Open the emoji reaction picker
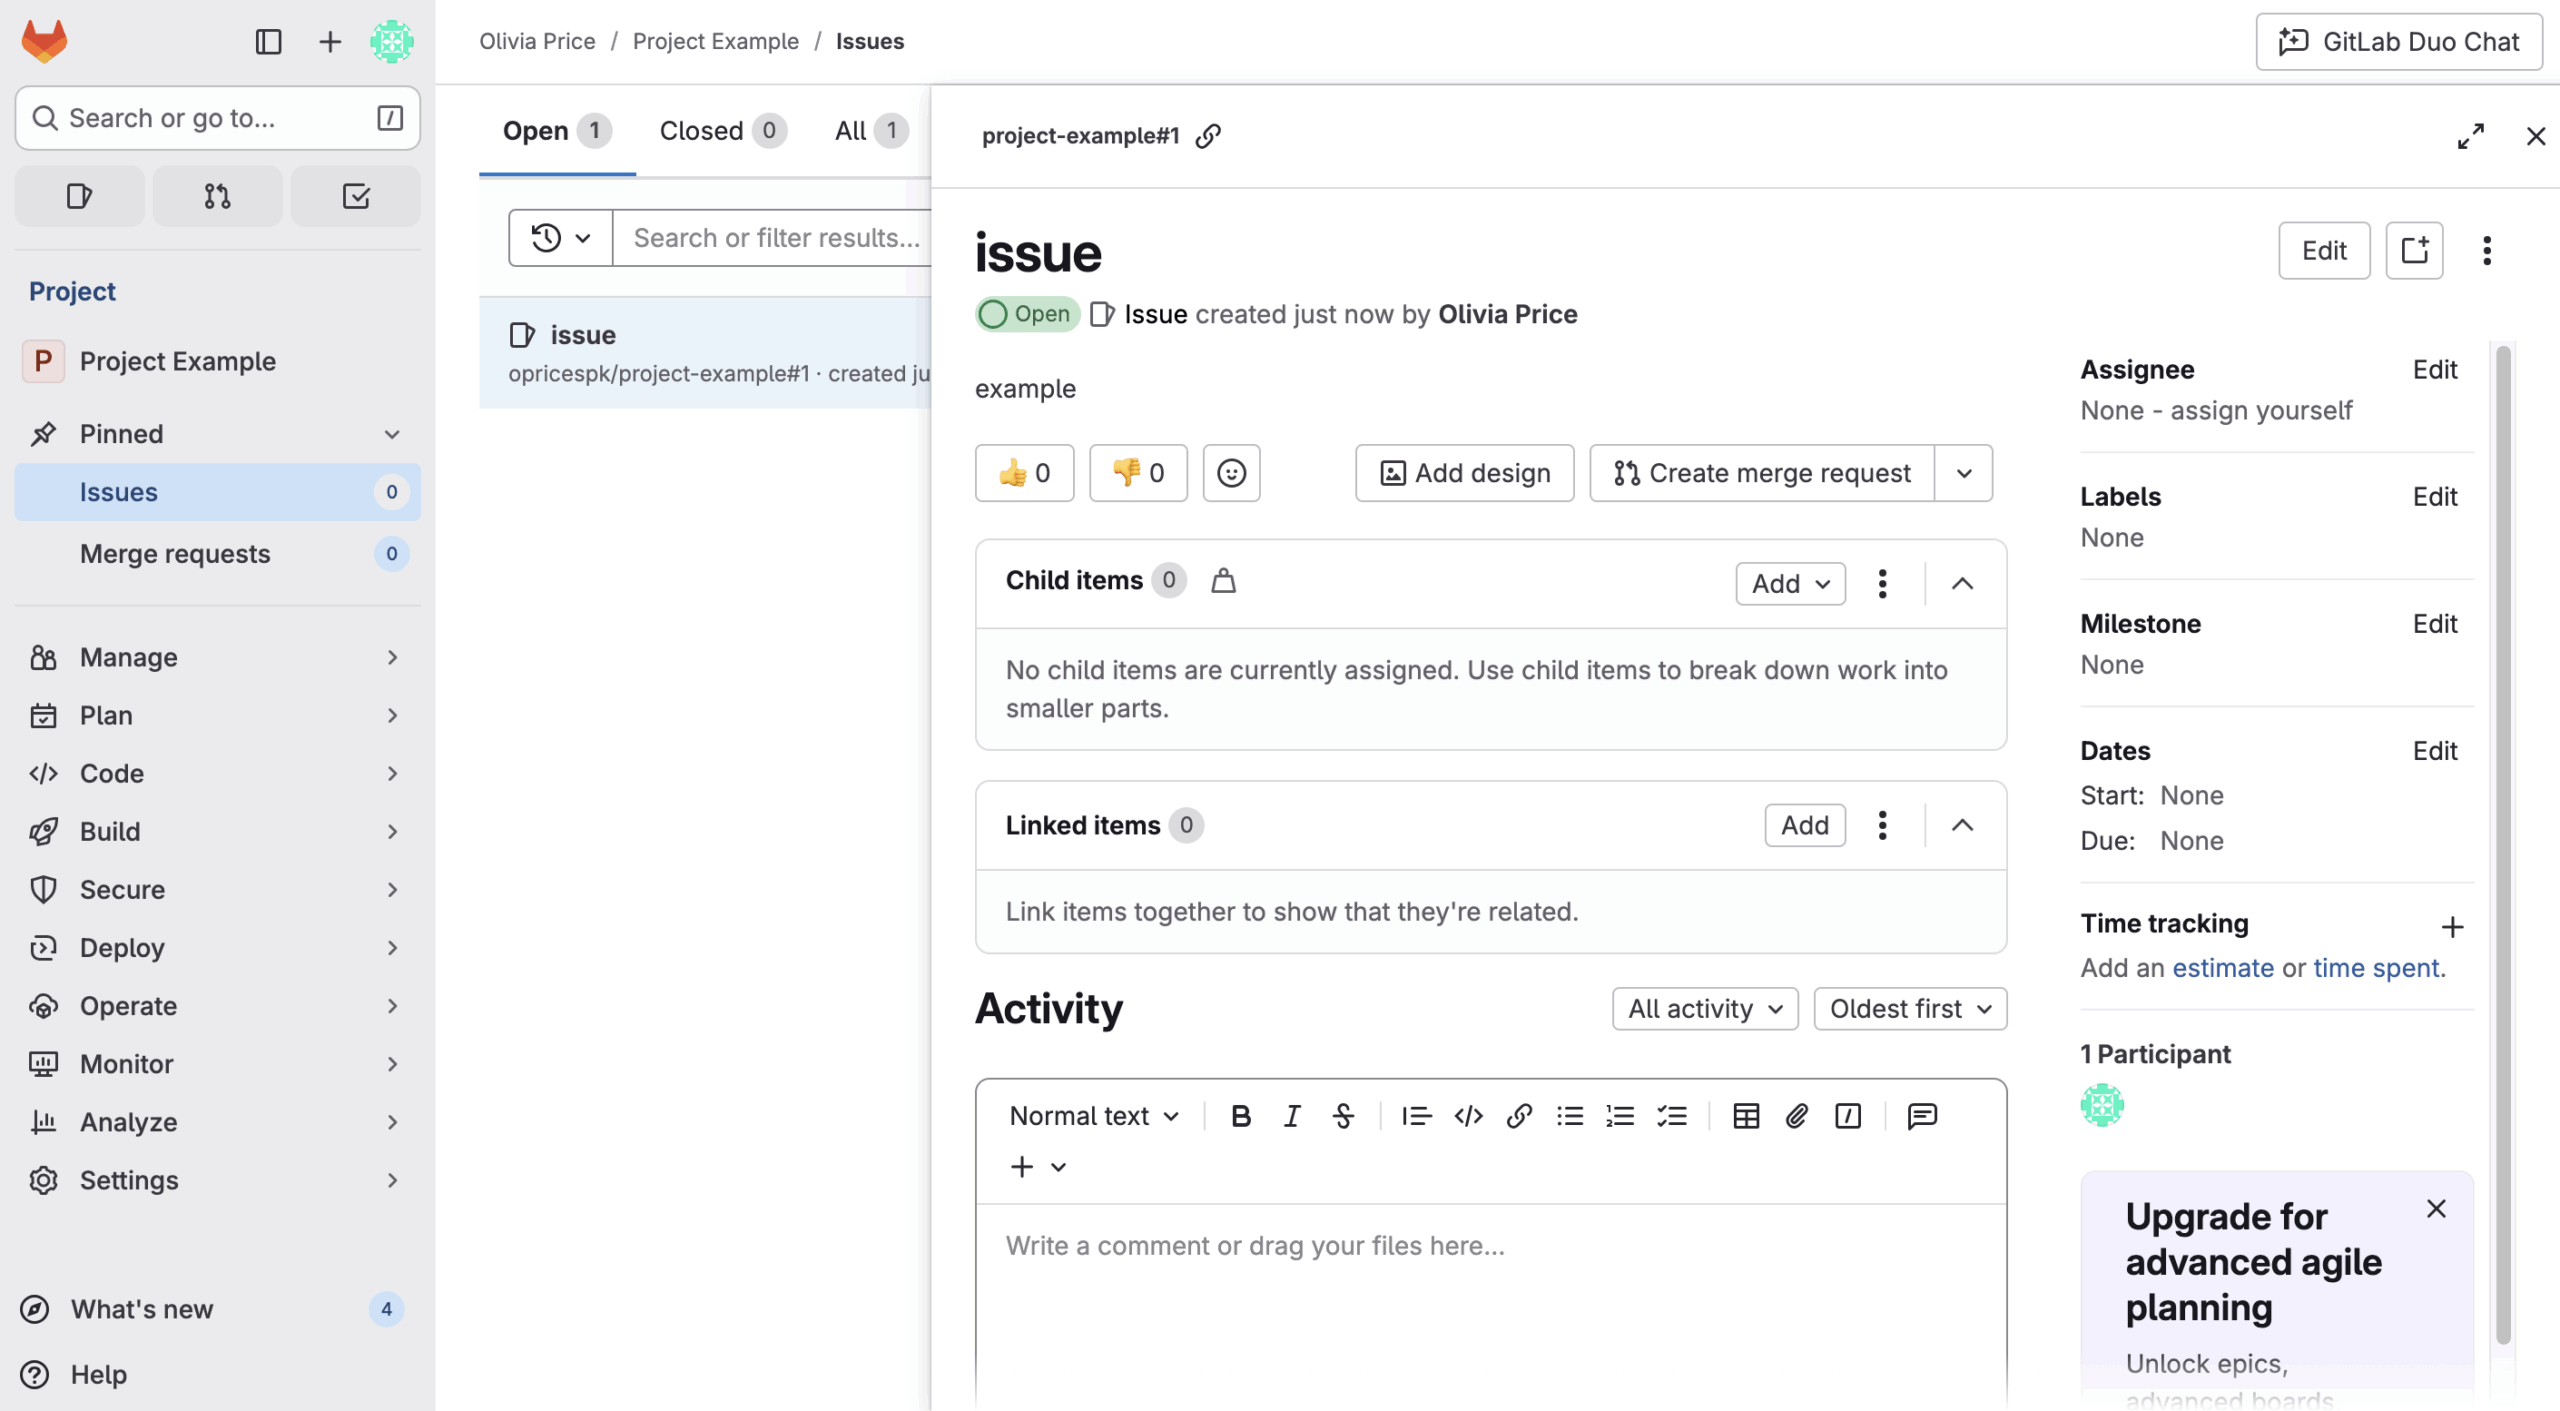 click(x=1231, y=473)
